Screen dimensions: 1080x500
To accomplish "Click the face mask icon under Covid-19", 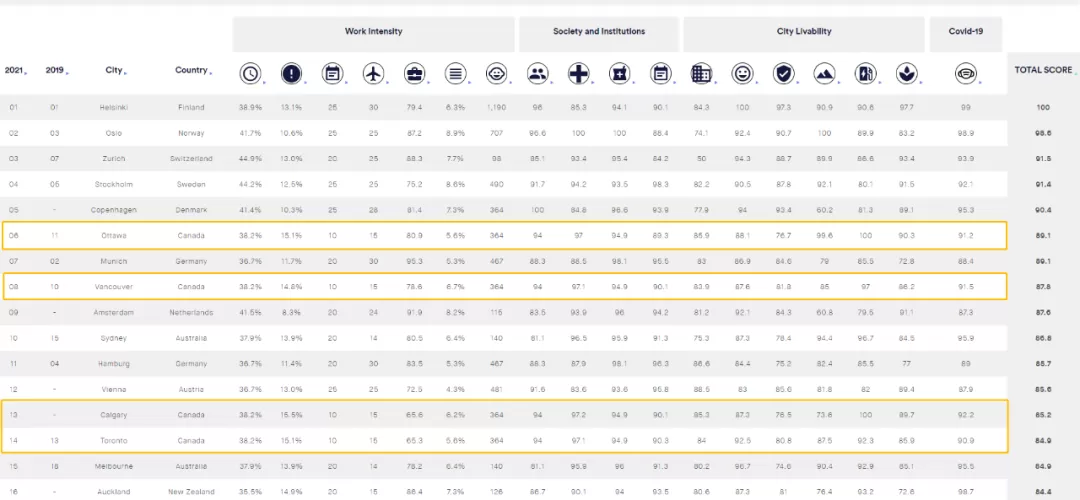I will 966,73.
